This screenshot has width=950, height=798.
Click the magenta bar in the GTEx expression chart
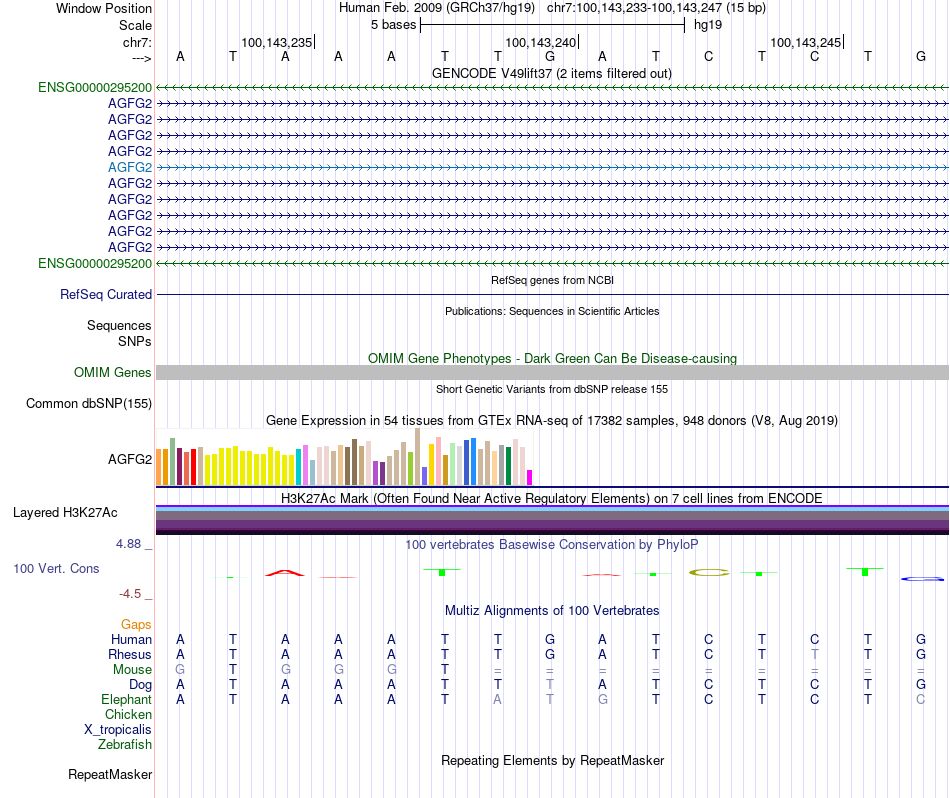click(x=530, y=477)
